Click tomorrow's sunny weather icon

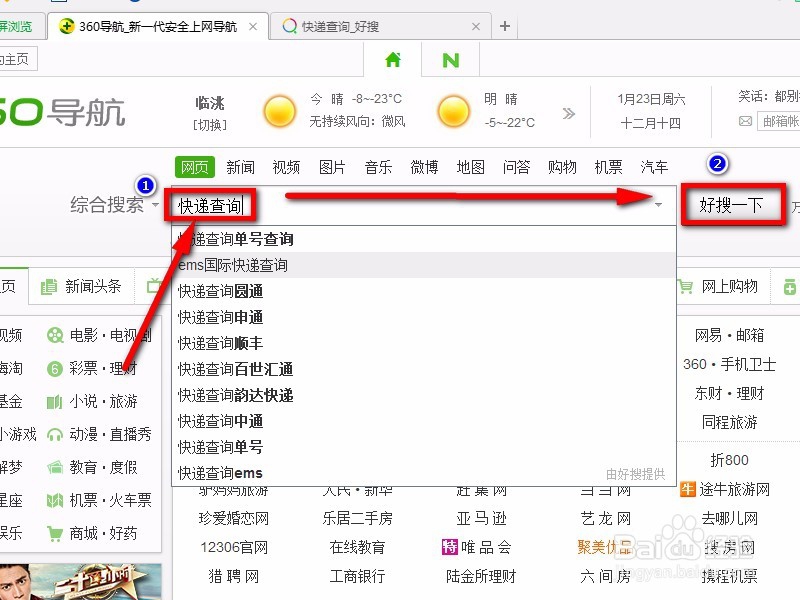click(453, 111)
